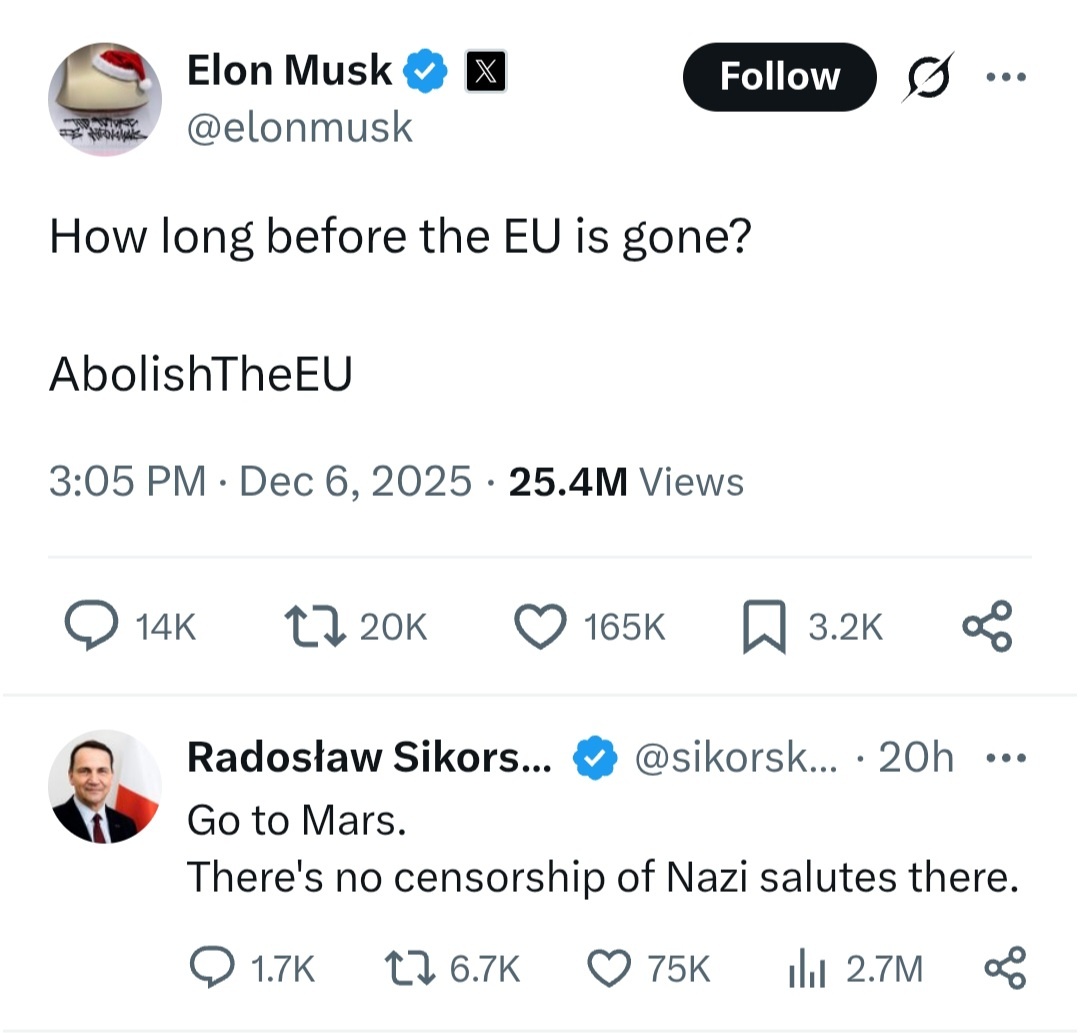Like the reply with 75K likes
This screenshot has height=1033, width=1080.
608,968
